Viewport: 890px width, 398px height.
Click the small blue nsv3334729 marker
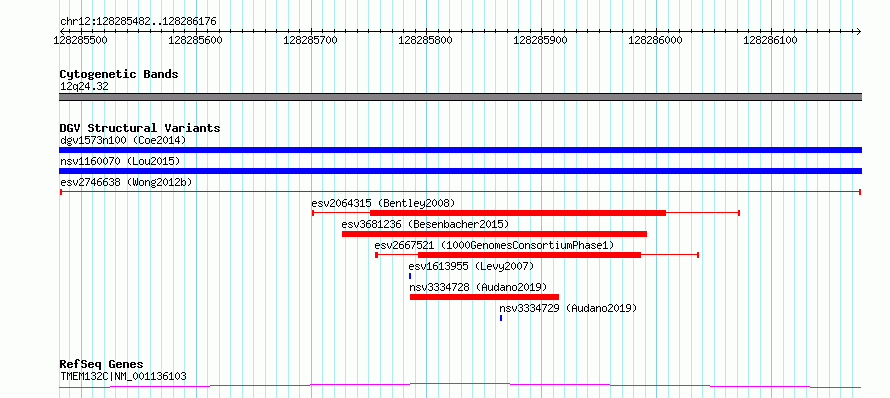point(501,318)
